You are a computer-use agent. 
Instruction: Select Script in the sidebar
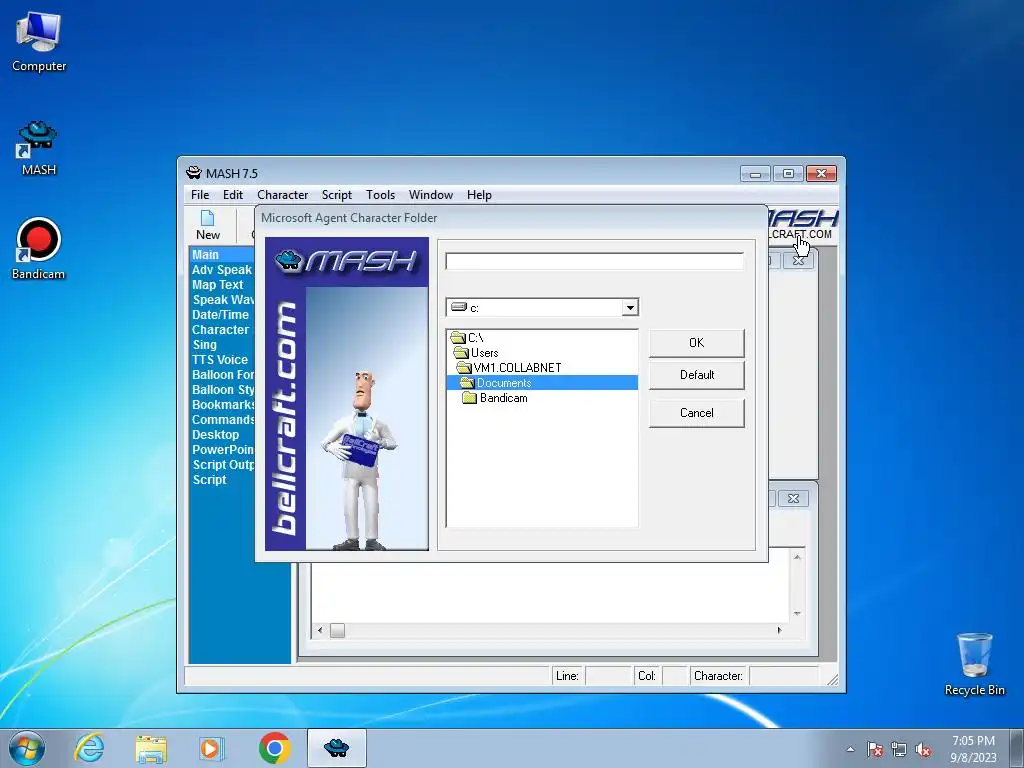210,480
